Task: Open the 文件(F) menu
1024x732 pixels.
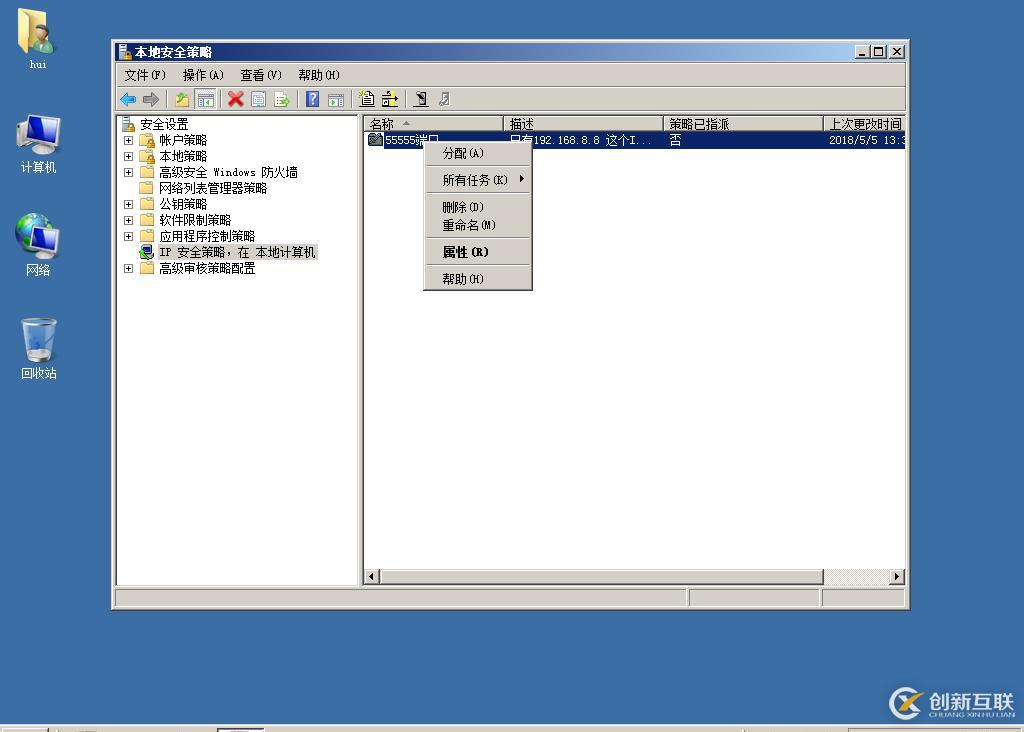Action: coord(145,75)
